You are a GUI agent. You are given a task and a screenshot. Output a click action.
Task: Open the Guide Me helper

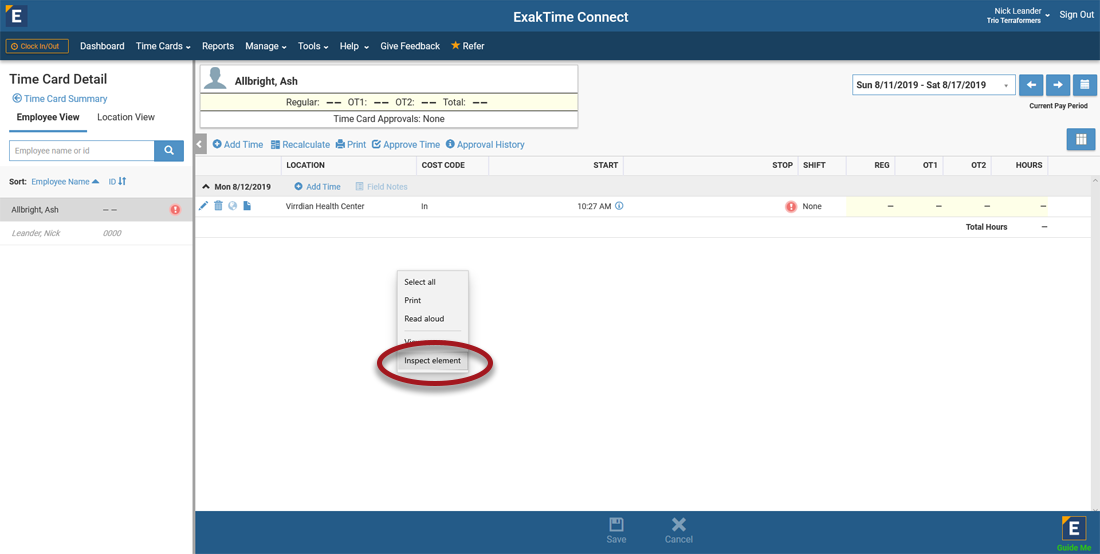coord(1073,532)
